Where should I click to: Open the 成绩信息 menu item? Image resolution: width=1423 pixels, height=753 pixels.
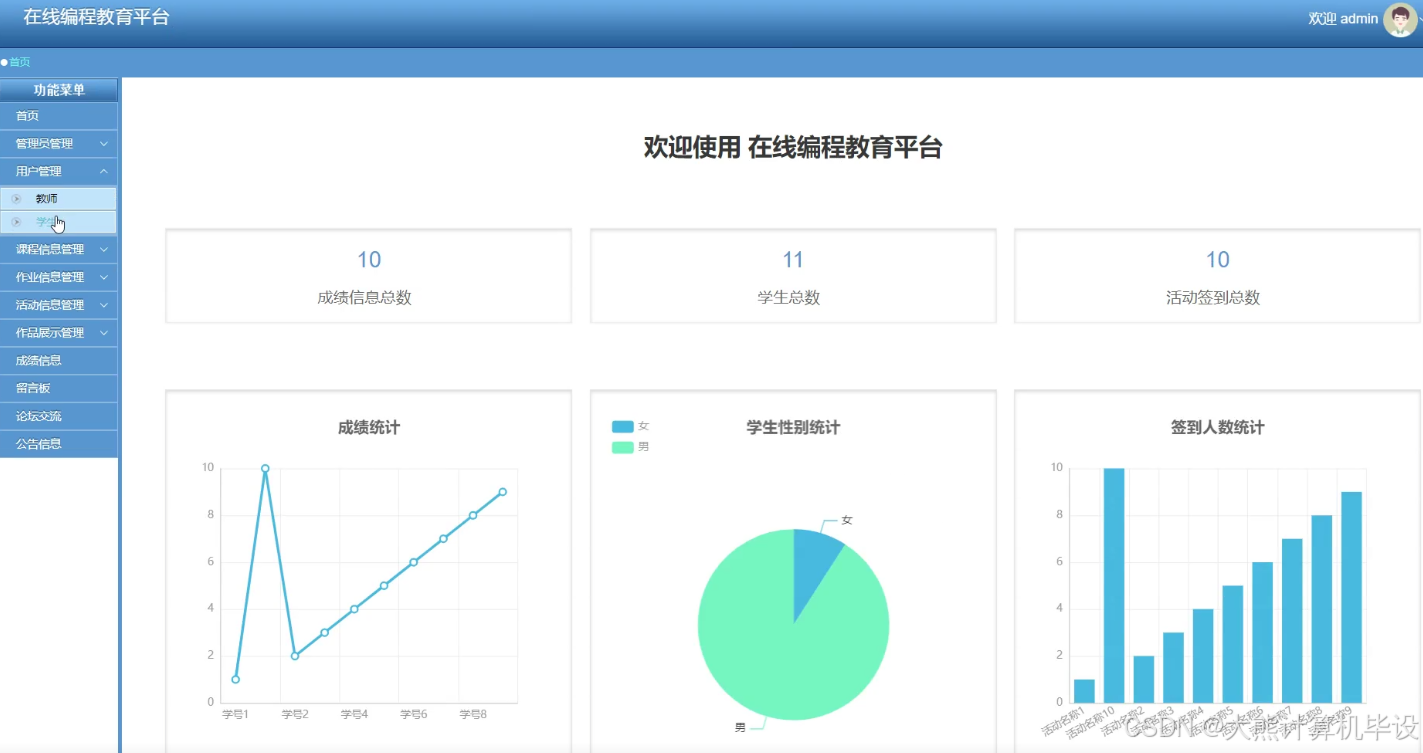(x=59, y=361)
